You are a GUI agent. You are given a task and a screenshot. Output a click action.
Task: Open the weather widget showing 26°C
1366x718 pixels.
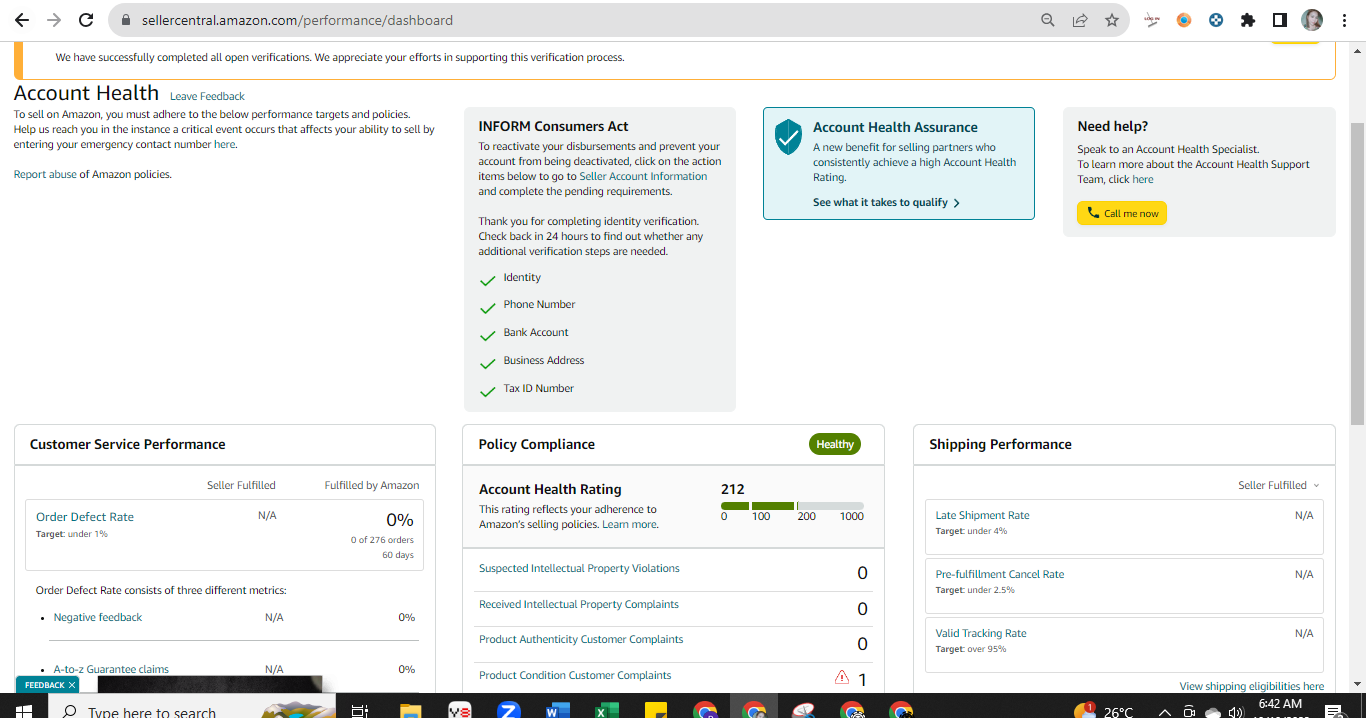click(1103, 712)
